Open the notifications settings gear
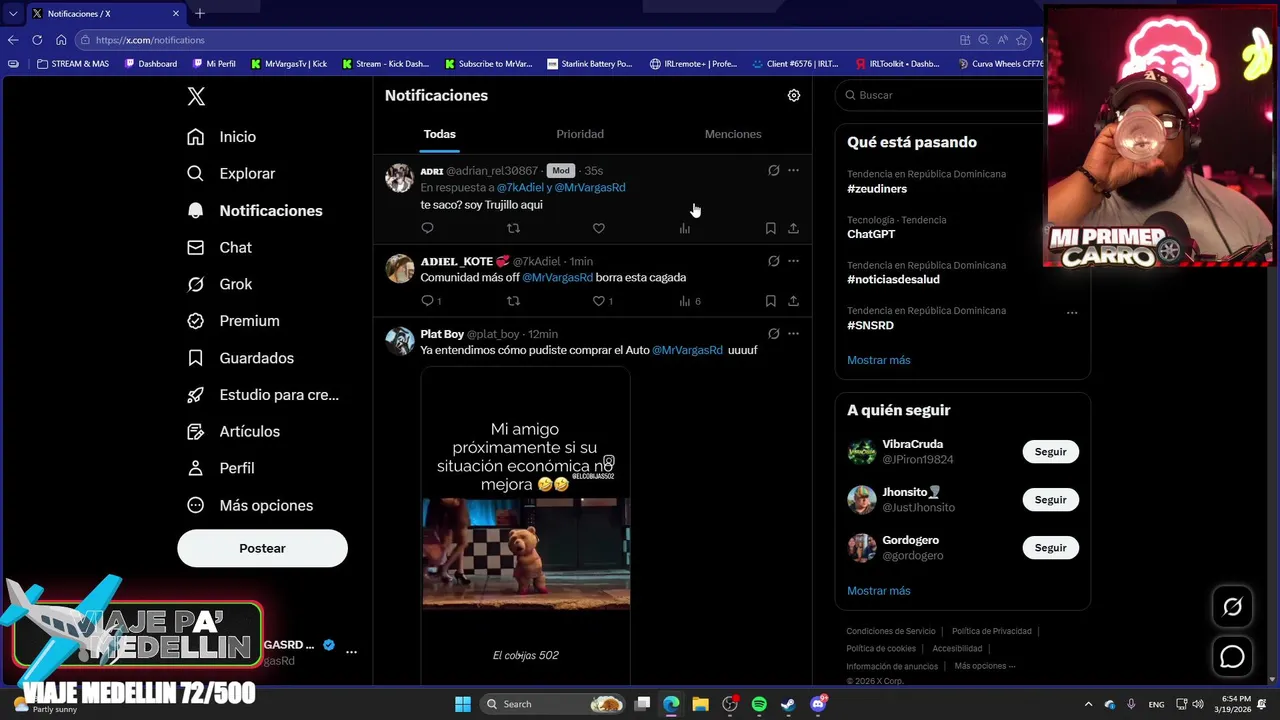The height and width of the screenshot is (720, 1280). 794,95
